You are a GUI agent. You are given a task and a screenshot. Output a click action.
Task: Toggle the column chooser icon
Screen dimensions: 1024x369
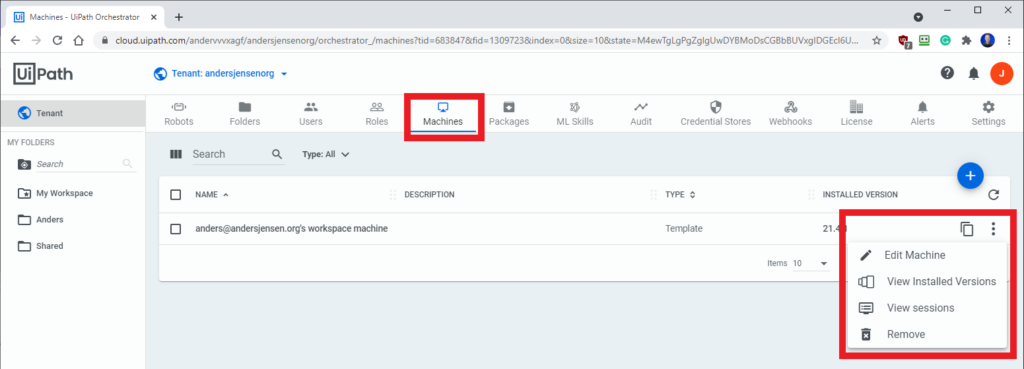pos(176,154)
